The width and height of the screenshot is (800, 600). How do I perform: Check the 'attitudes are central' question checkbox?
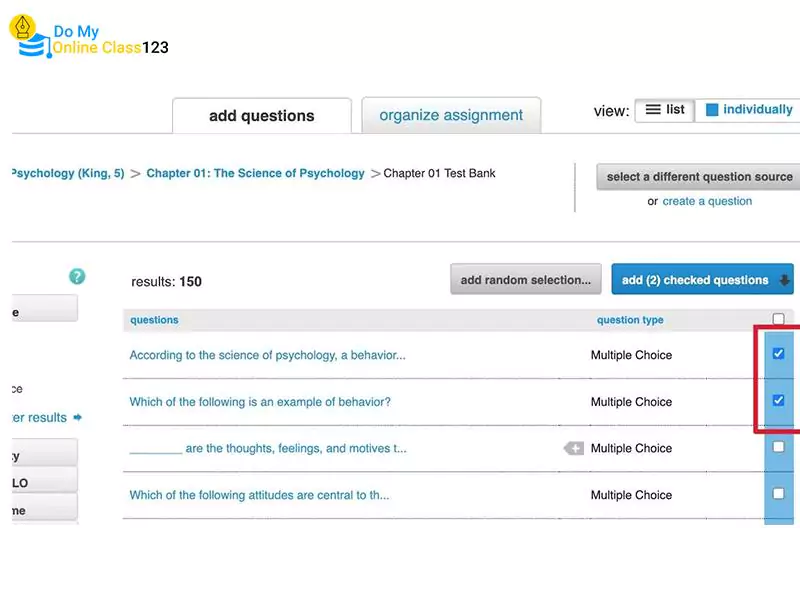click(x=778, y=493)
